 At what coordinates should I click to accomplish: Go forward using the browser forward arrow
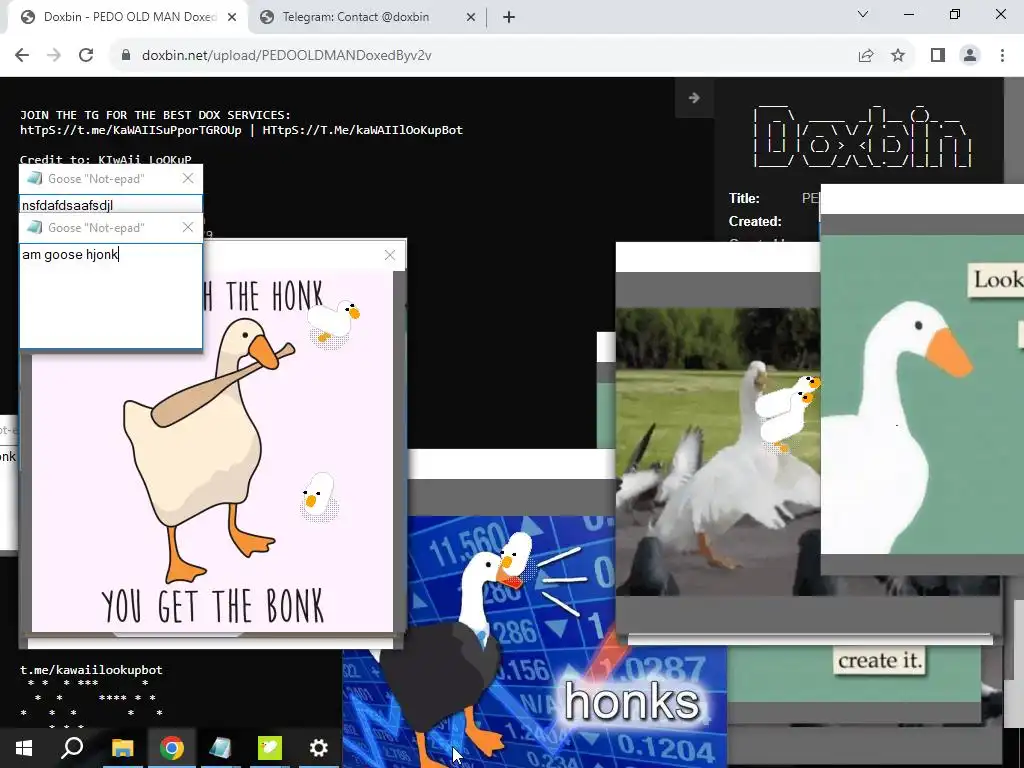(54, 56)
